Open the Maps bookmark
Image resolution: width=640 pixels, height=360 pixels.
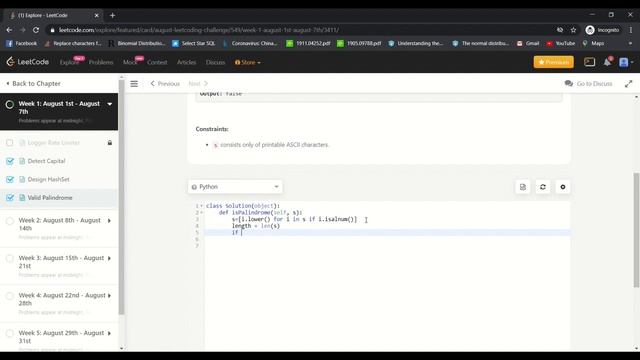(593, 43)
